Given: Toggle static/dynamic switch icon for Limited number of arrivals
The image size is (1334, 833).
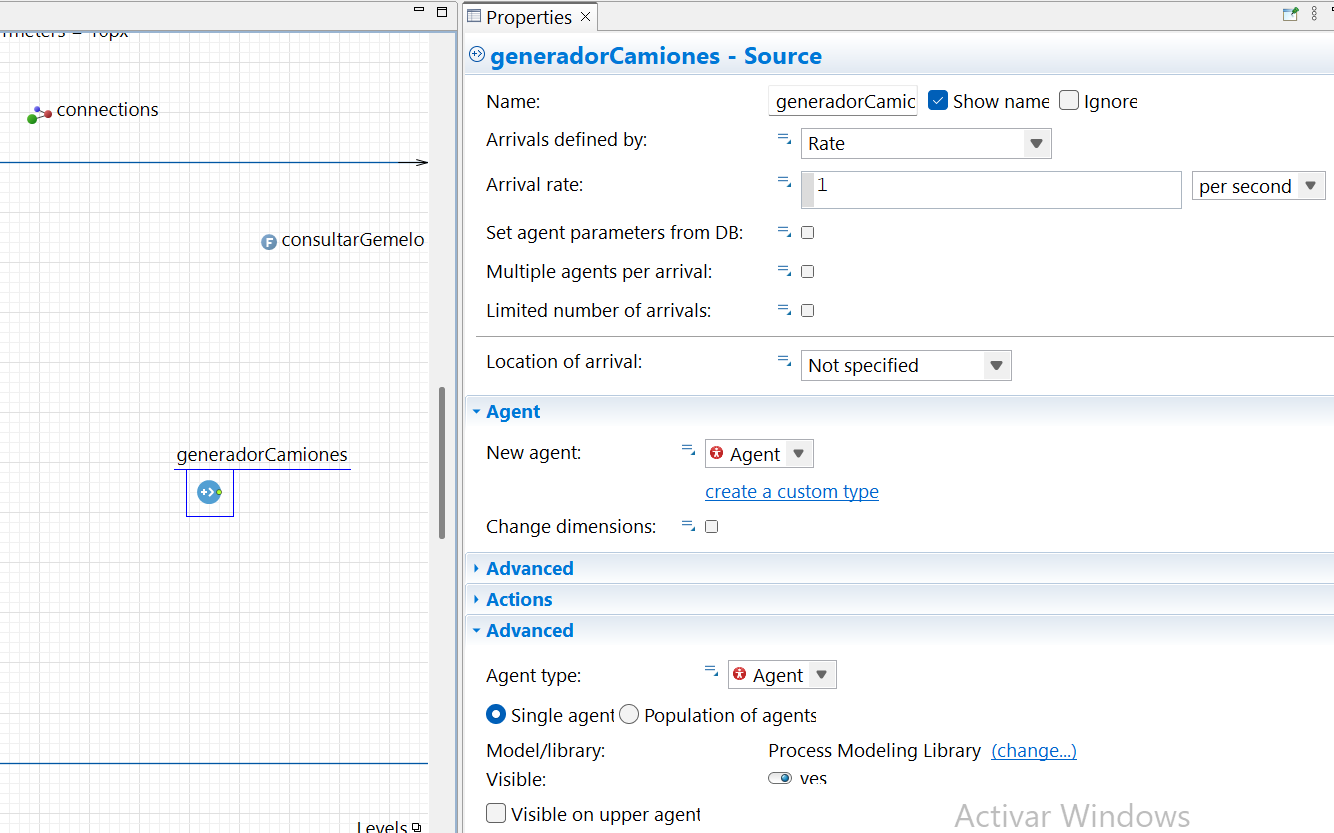Looking at the screenshot, I should tap(785, 310).
